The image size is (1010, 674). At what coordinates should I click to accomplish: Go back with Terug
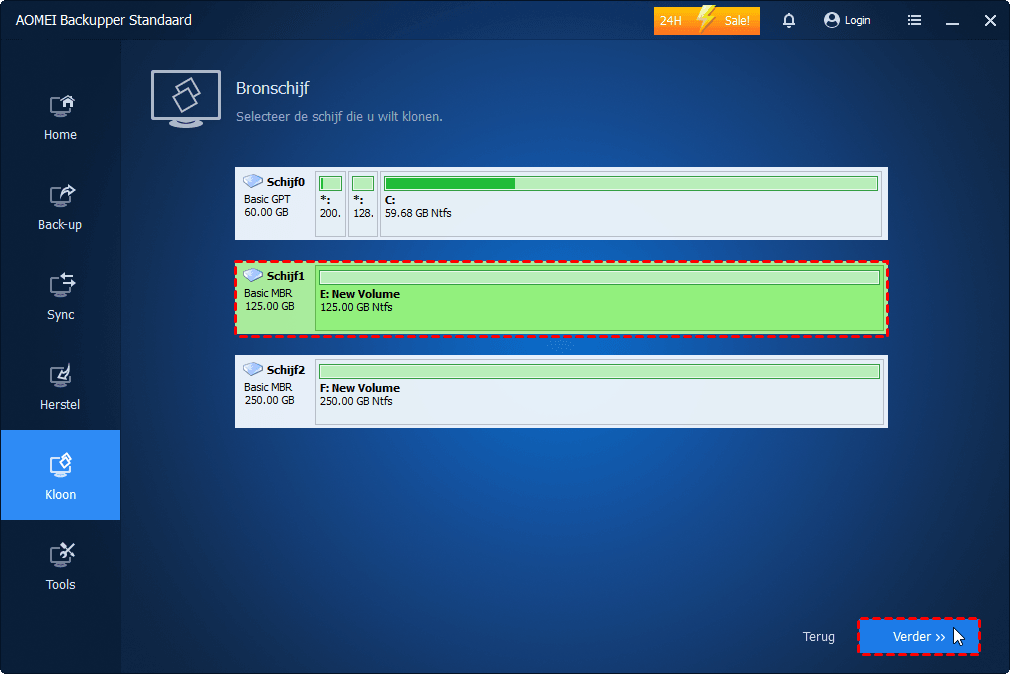pyautogui.click(x=818, y=637)
